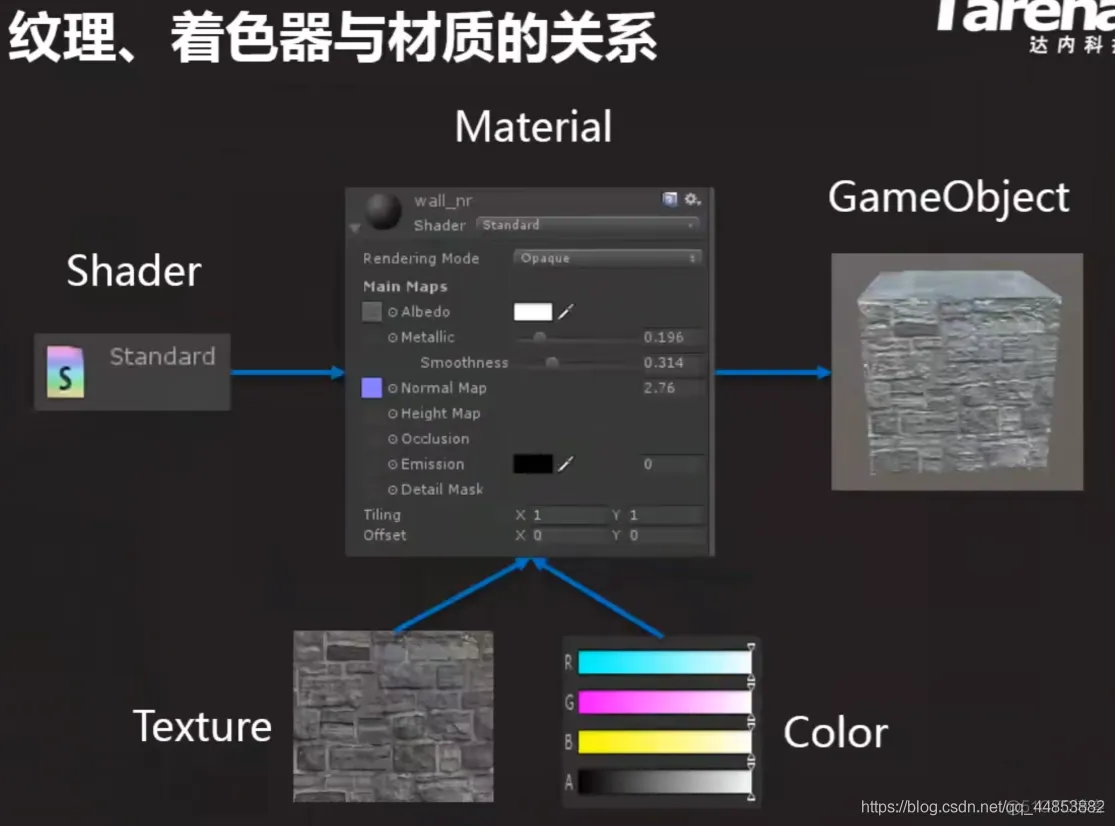Open the Rendering Mode Opaque dropdown
This screenshot has height=826, width=1115.
(x=608, y=258)
